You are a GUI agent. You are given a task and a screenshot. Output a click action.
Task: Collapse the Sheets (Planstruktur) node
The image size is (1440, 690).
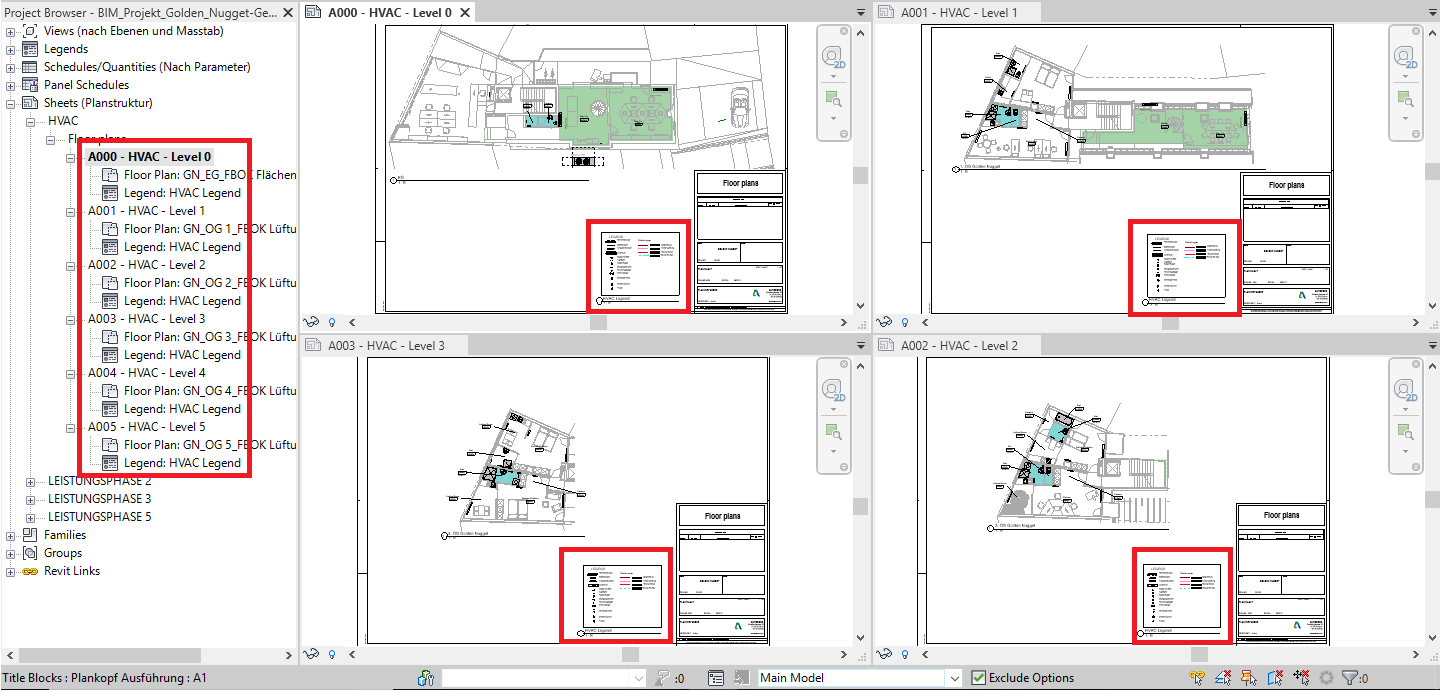coord(11,103)
